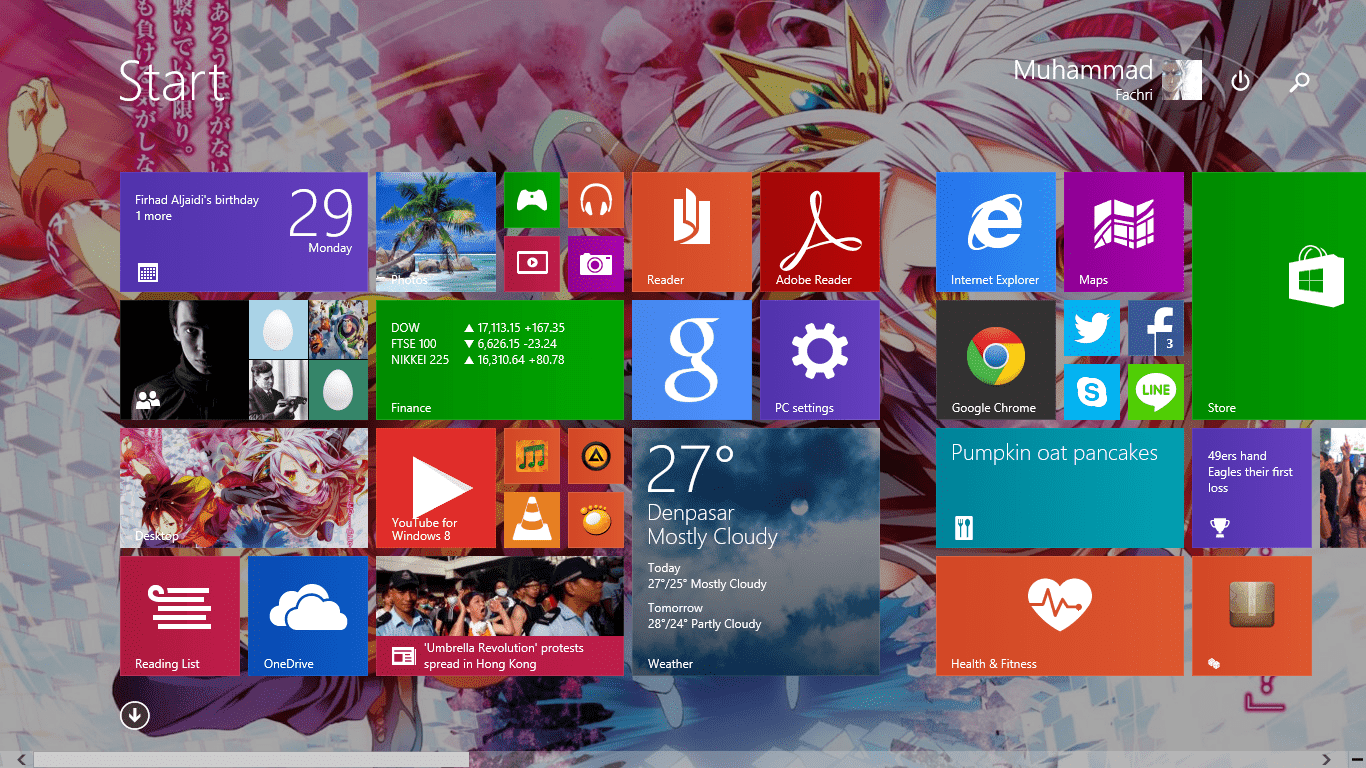The width and height of the screenshot is (1366, 768).
Task: Show all apps with down arrow
Action: [135, 715]
